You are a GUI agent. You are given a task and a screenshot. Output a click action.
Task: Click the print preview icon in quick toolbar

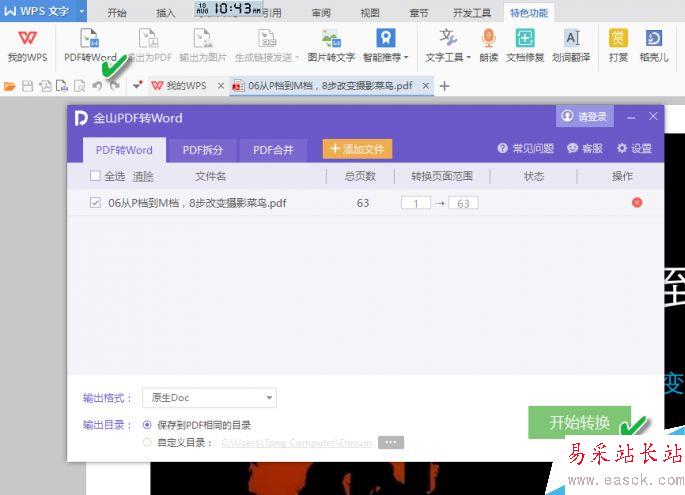pyautogui.click(x=80, y=86)
